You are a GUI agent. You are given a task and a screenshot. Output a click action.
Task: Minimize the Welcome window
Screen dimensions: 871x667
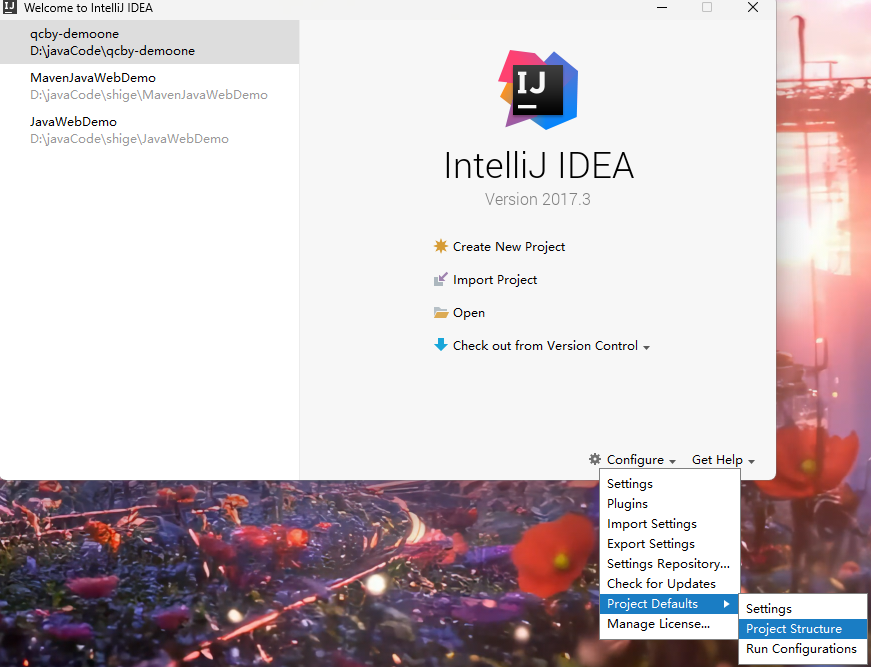[x=662, y=7]
